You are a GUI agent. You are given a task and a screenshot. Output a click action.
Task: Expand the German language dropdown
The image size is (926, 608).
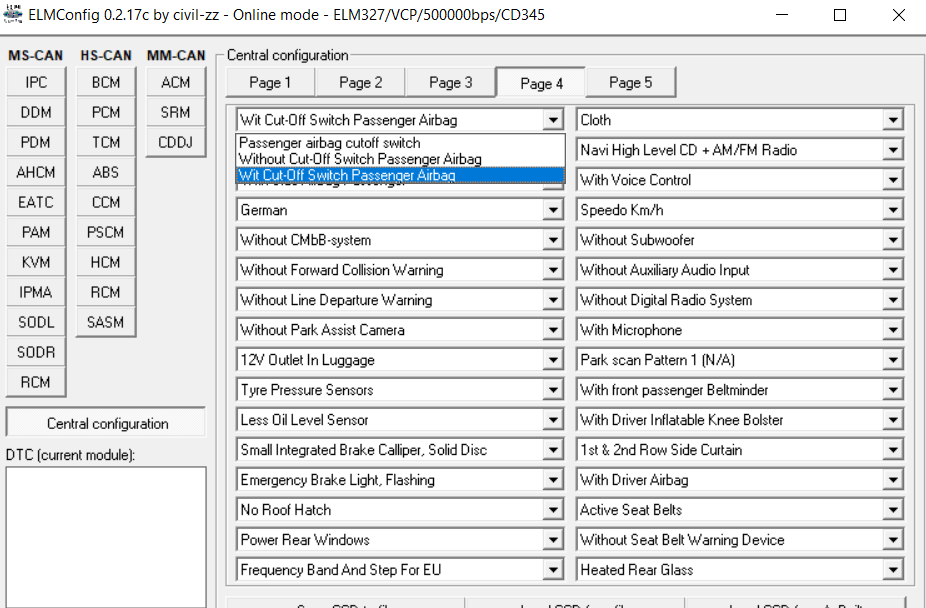[553, 211]
